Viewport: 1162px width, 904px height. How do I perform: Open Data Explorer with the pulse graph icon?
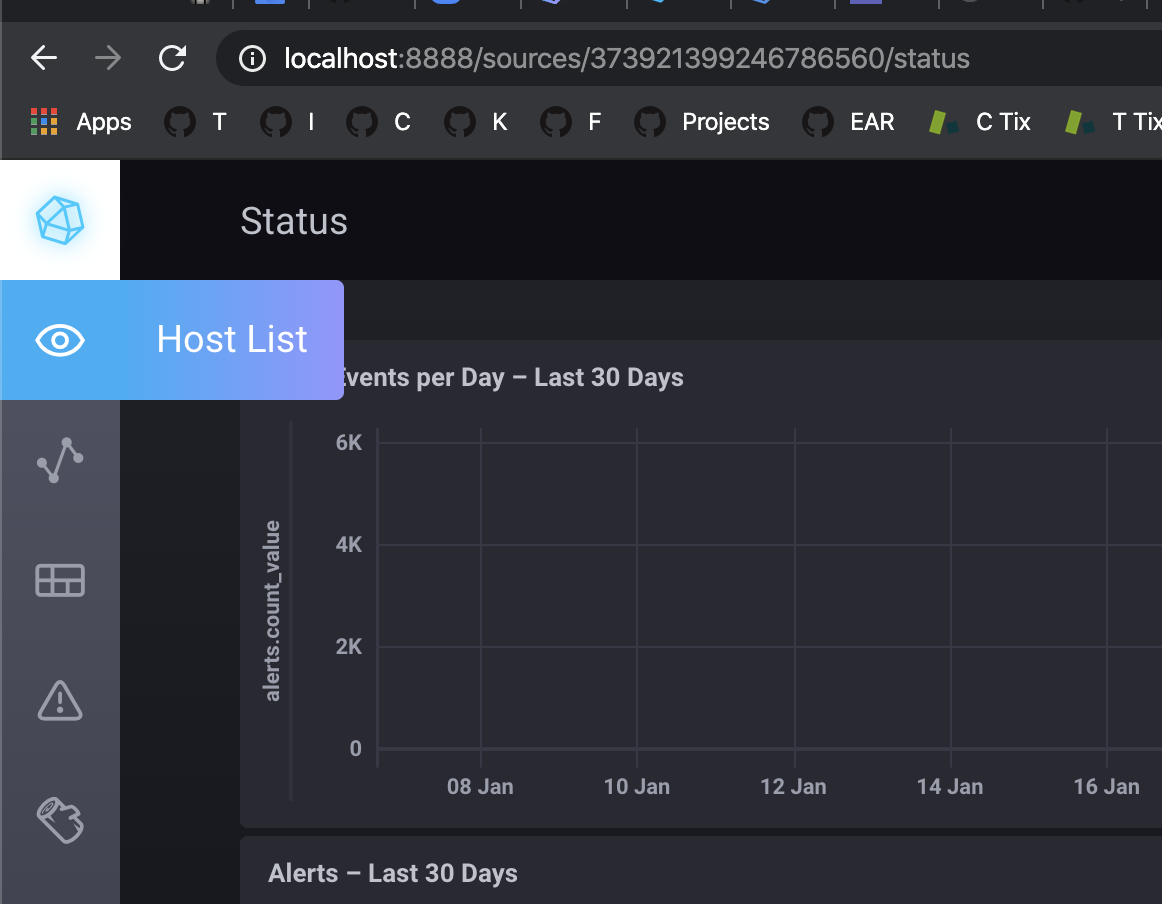point(60,460)
